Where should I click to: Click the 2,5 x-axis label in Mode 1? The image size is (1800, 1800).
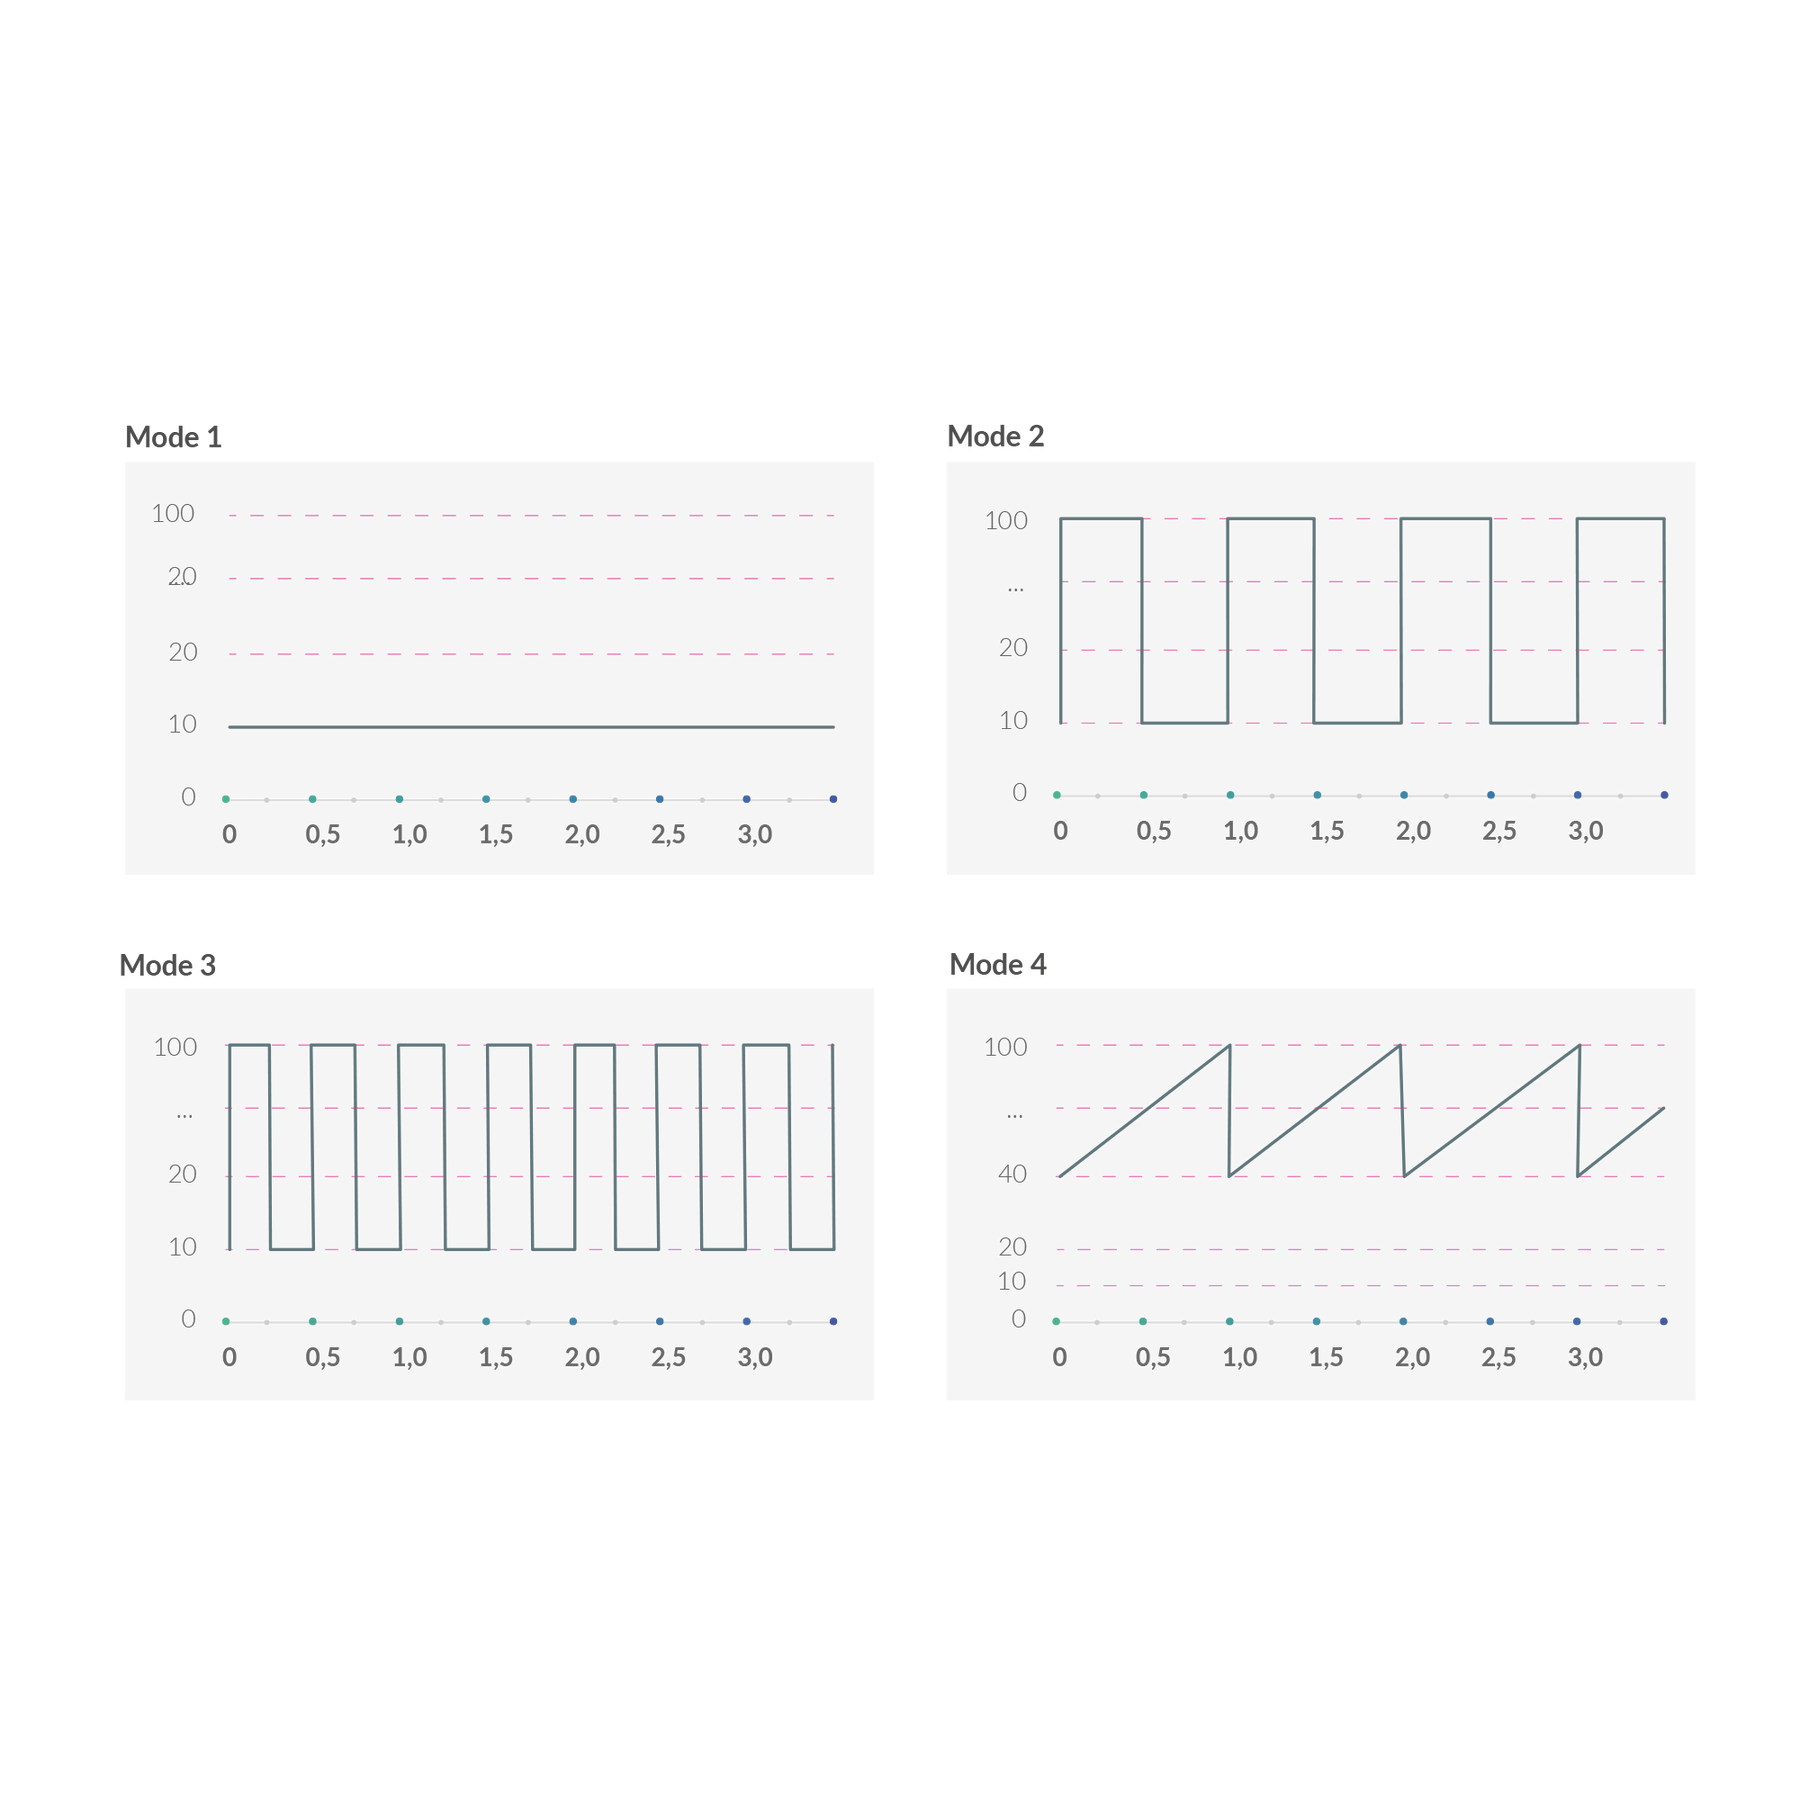click(x=668, y=835)
